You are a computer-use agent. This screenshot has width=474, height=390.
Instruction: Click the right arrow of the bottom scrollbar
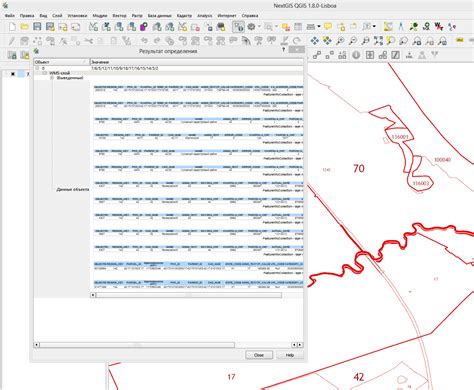pyautogui.click(x=300, y=345)
